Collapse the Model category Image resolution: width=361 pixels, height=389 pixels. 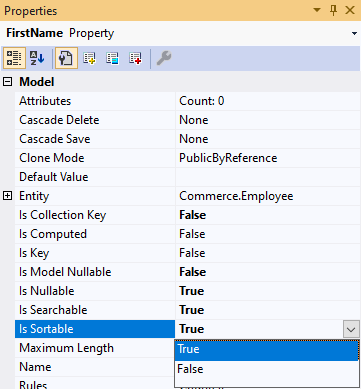(x=7, y=82)
